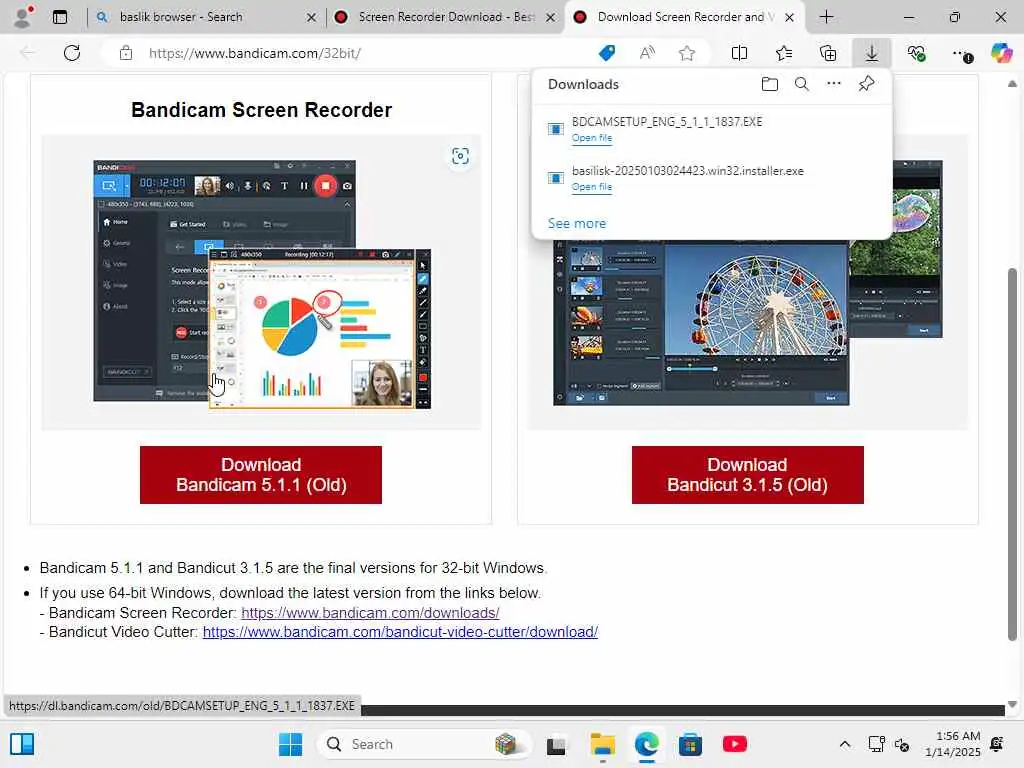Open a new browser tab

coord(826,17)
